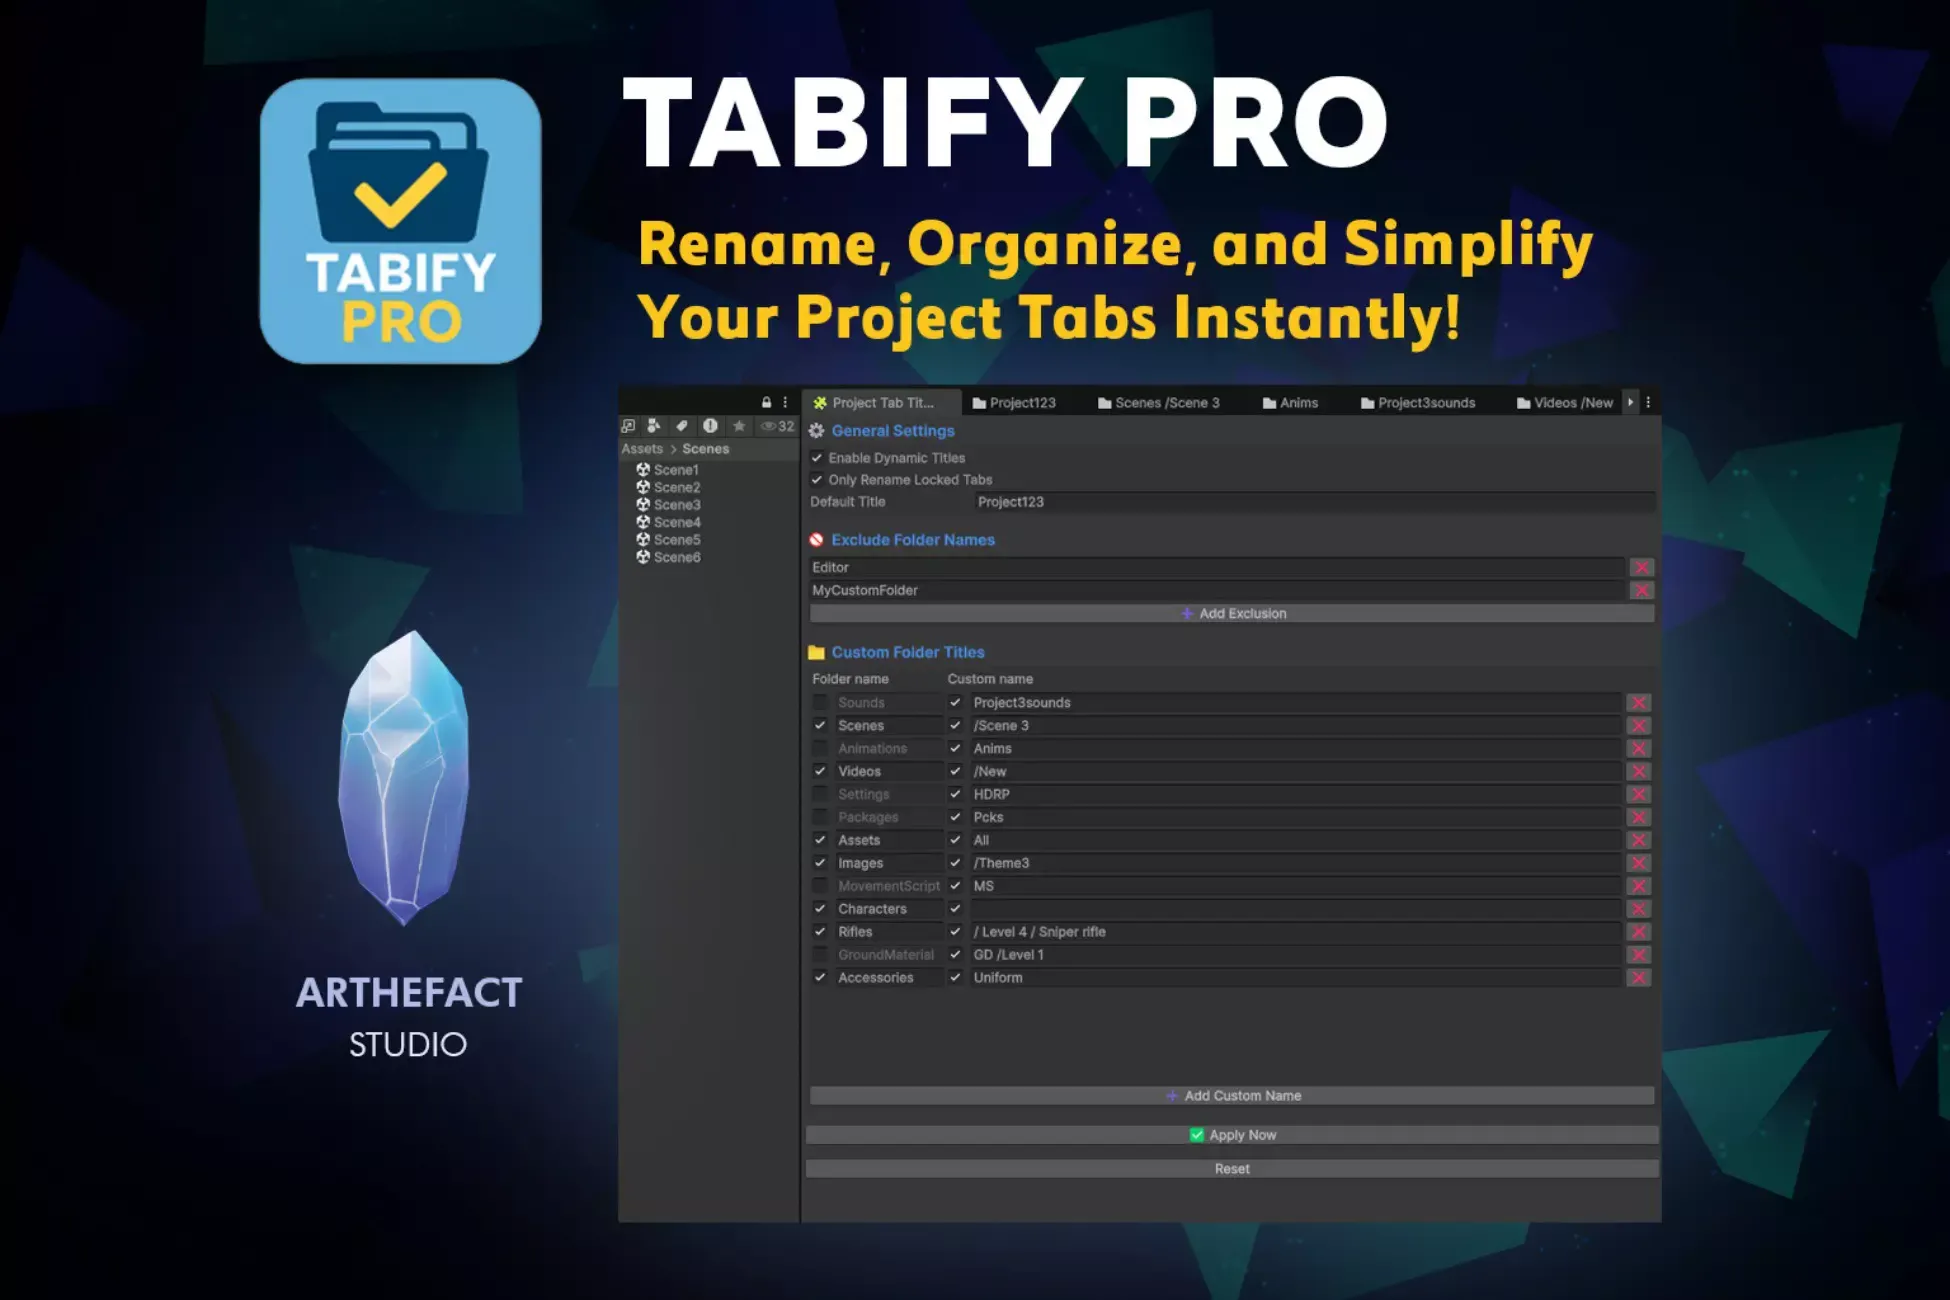Open the favorites star filter
Image resolution: width=1950 pixels, height=1300 pixels.
pyautogui.click(x=739, y=425)
